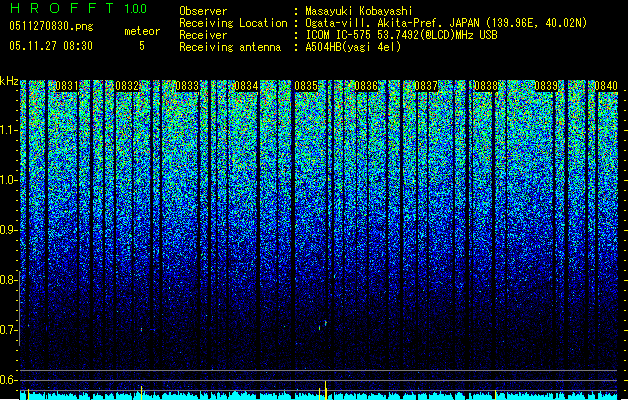Select the observer name Masayuki Kobayashi
The height and width of the screenshot is (400, 629).
[x=359, y=11]
